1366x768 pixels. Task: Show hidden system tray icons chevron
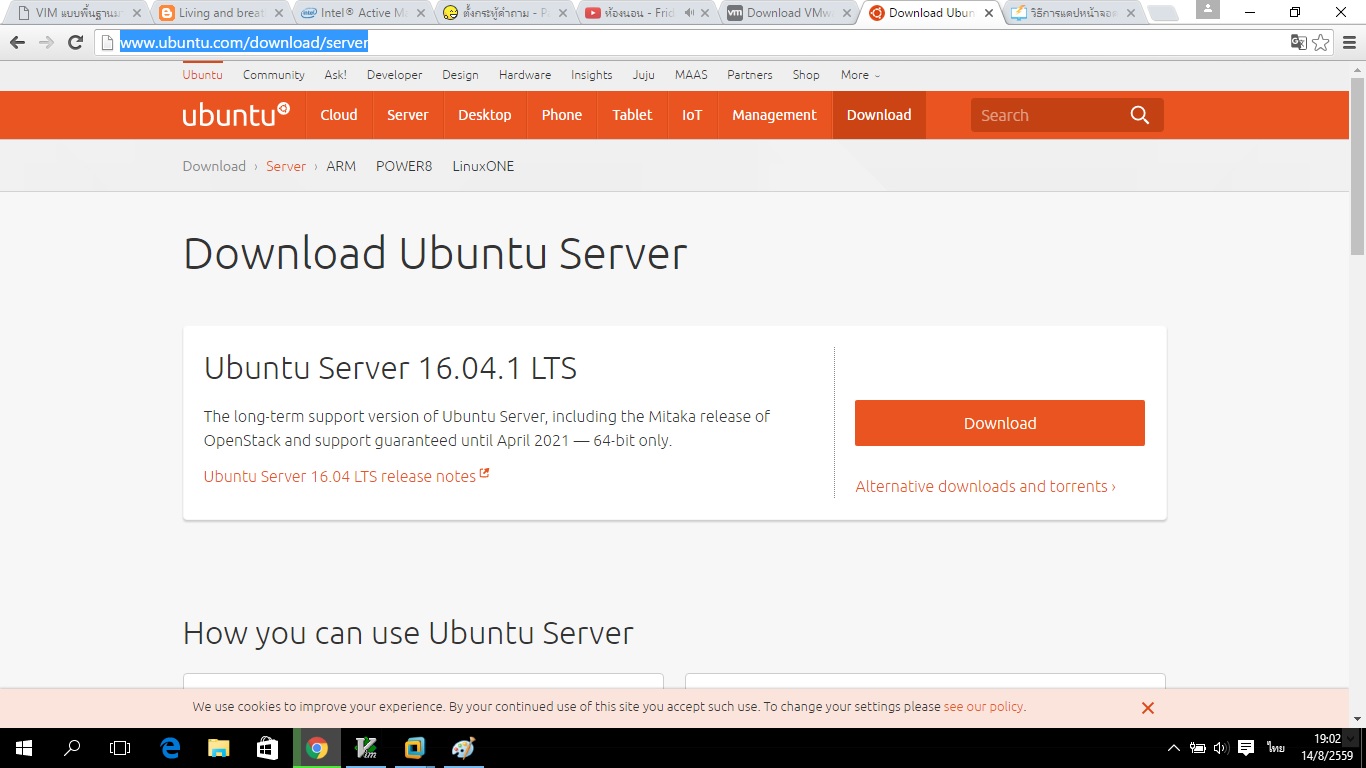pos(1174,748)
